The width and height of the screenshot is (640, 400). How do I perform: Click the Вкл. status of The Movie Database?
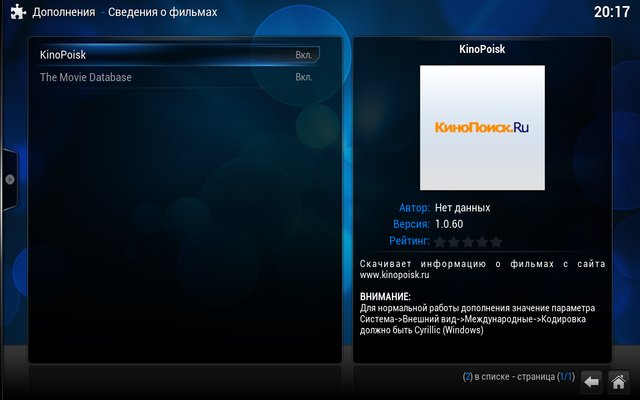coord(304,77)
